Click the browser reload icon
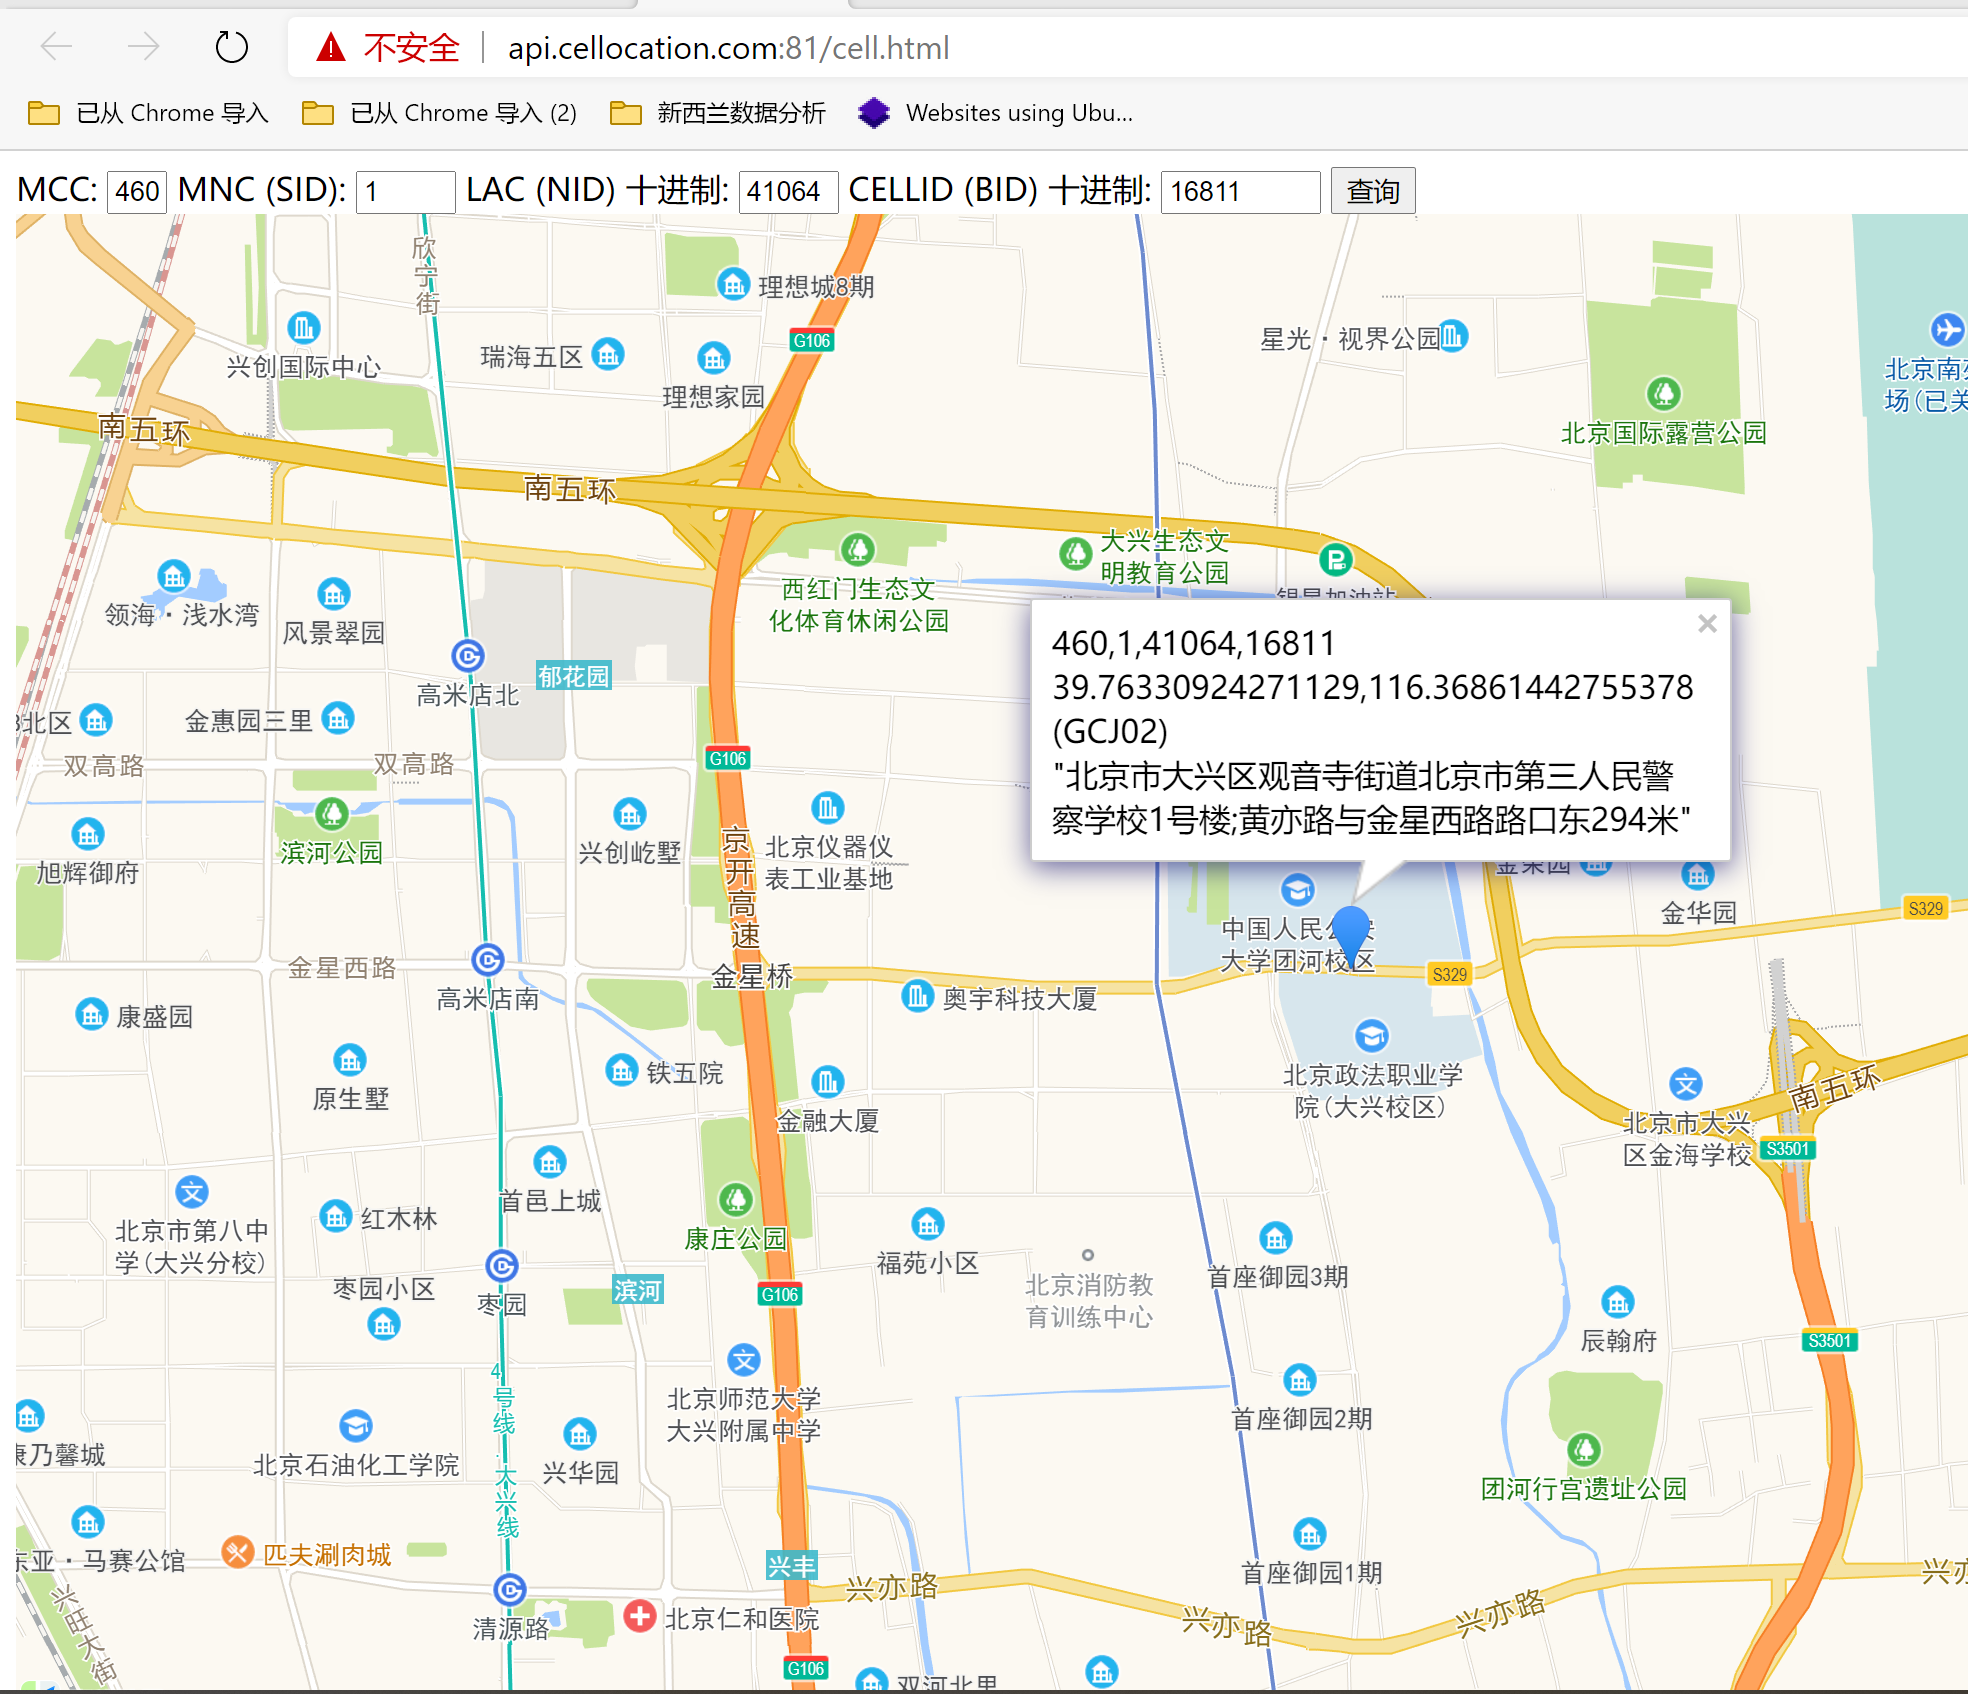Image resolution: width=1968 pixels, height=1694 pixels. (231, 47)
